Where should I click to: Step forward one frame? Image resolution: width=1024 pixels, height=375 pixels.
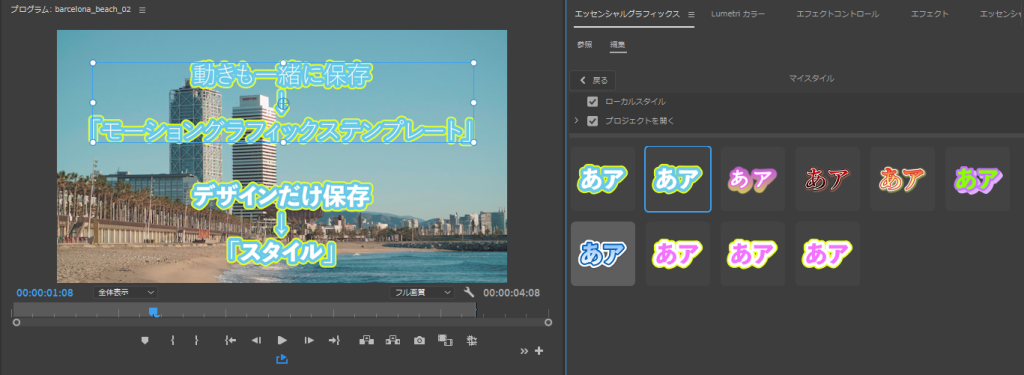pos(309,340)
